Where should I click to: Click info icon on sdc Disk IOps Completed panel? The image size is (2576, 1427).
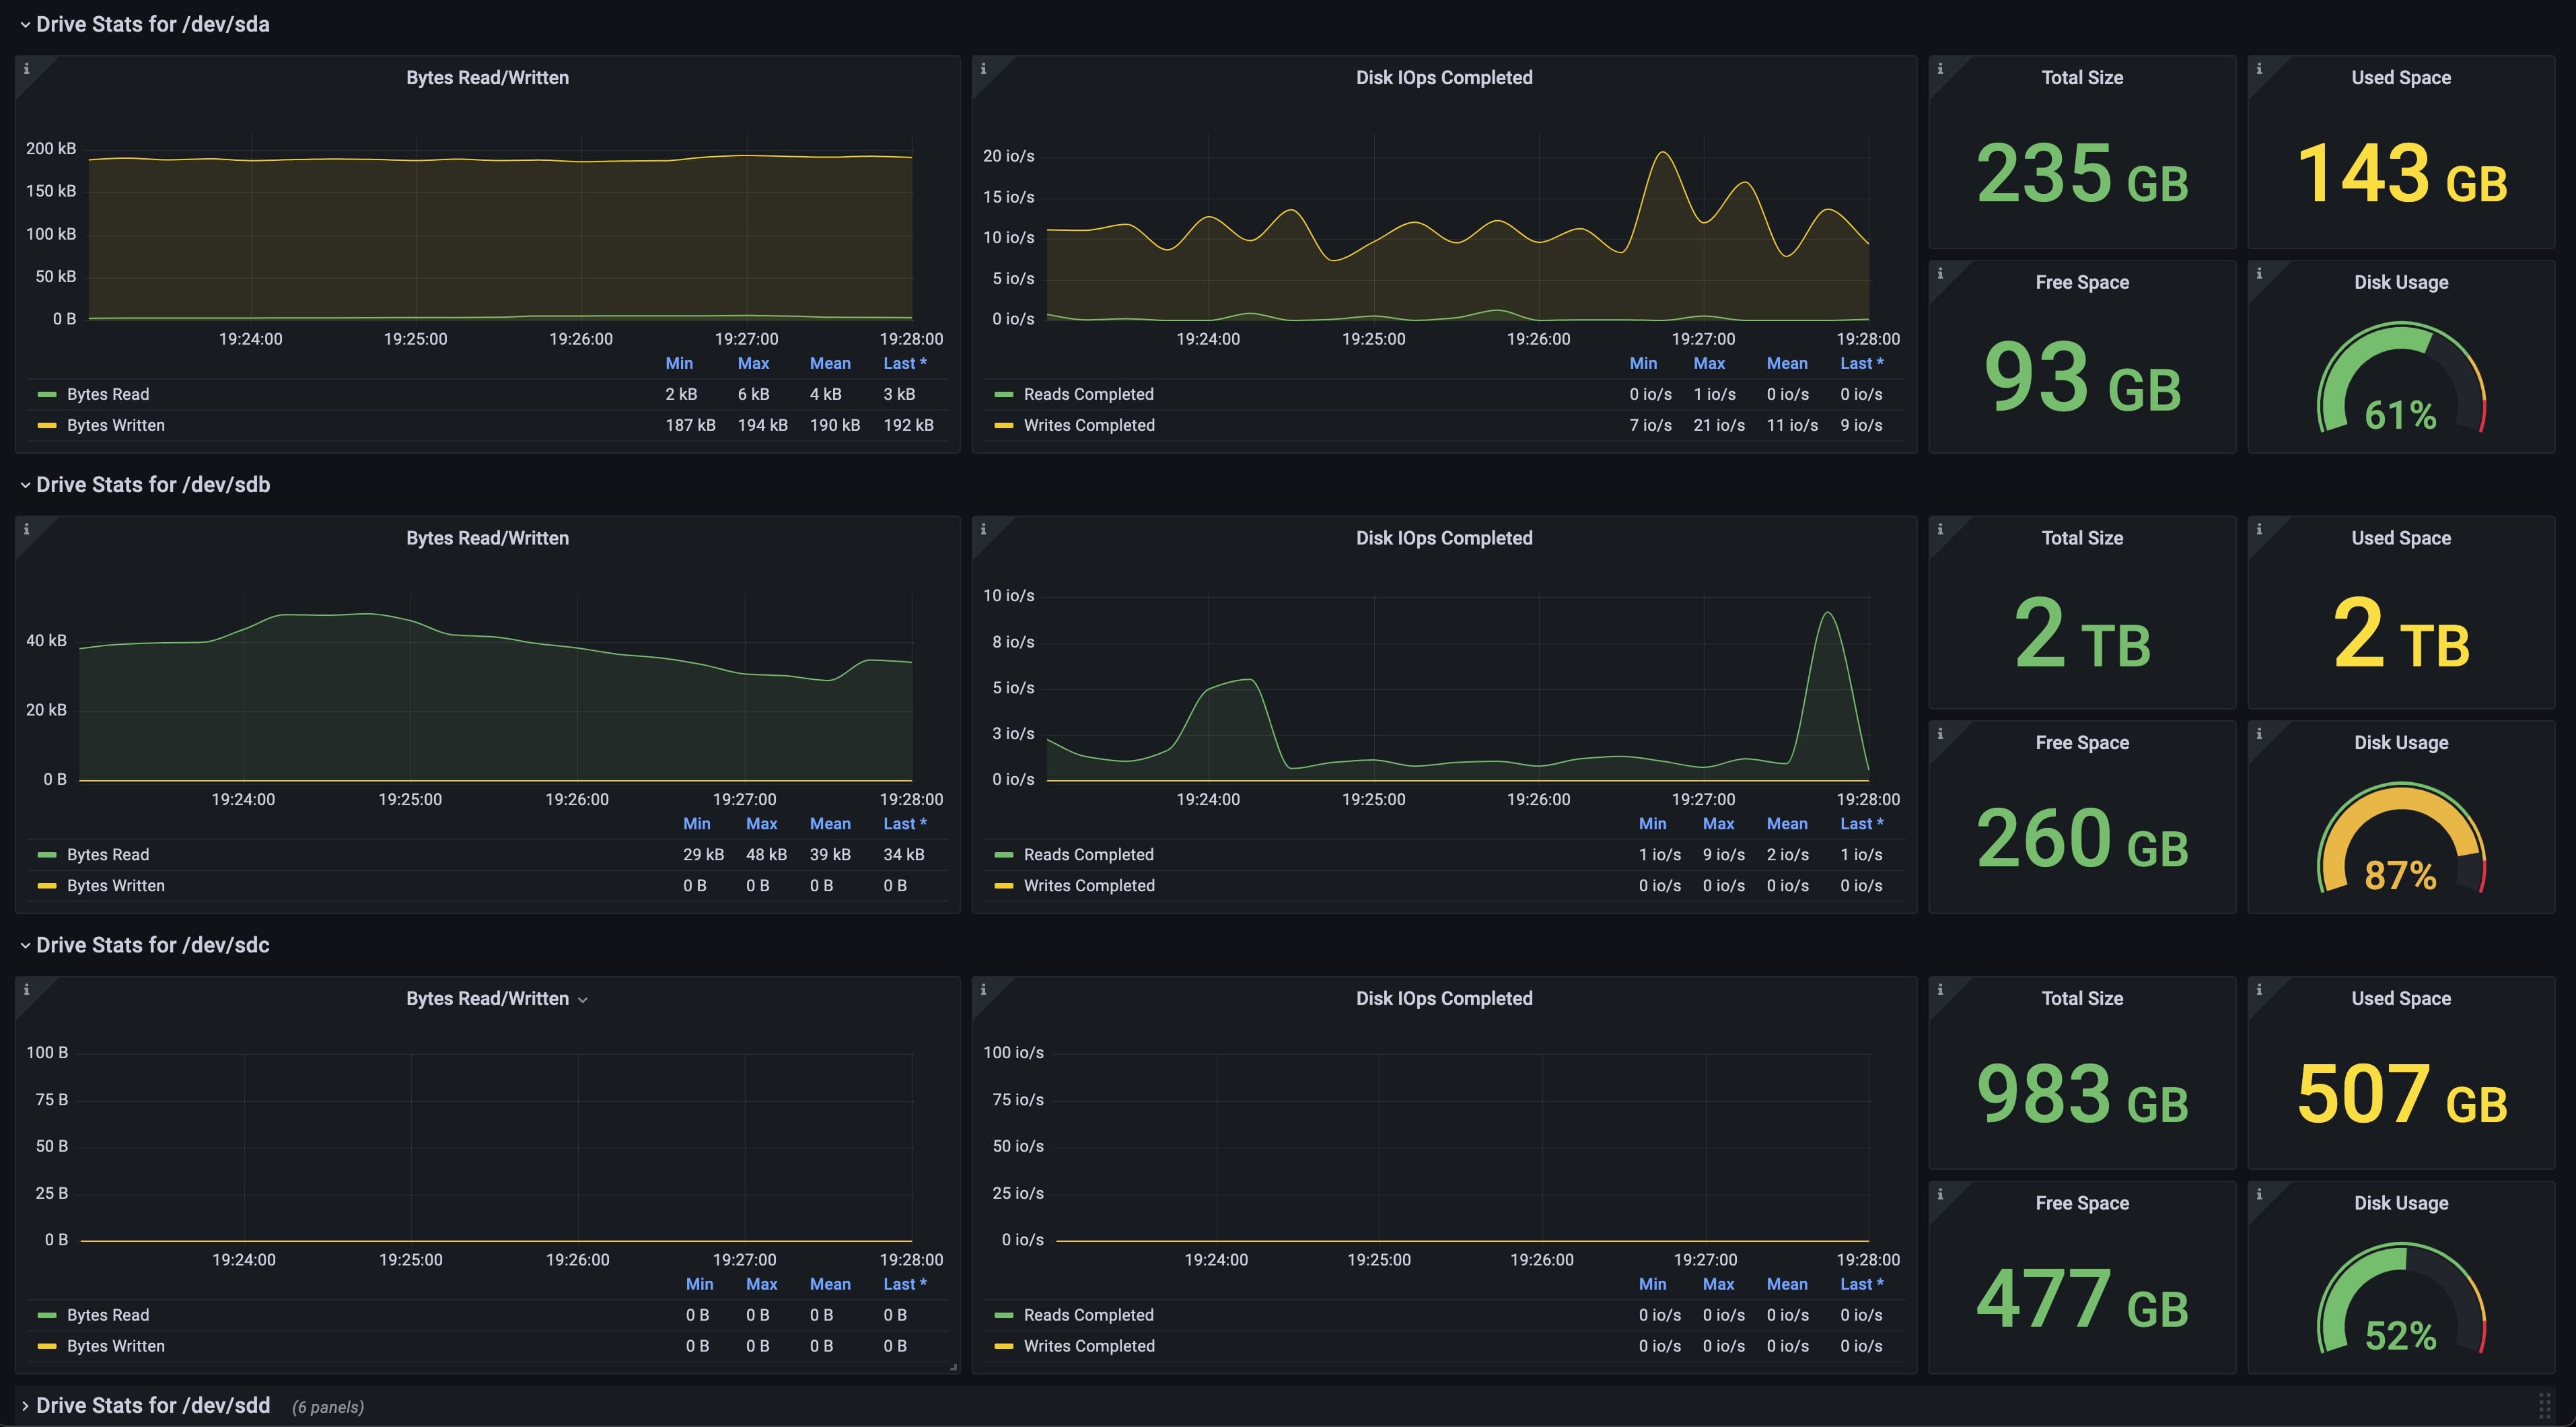983,990
